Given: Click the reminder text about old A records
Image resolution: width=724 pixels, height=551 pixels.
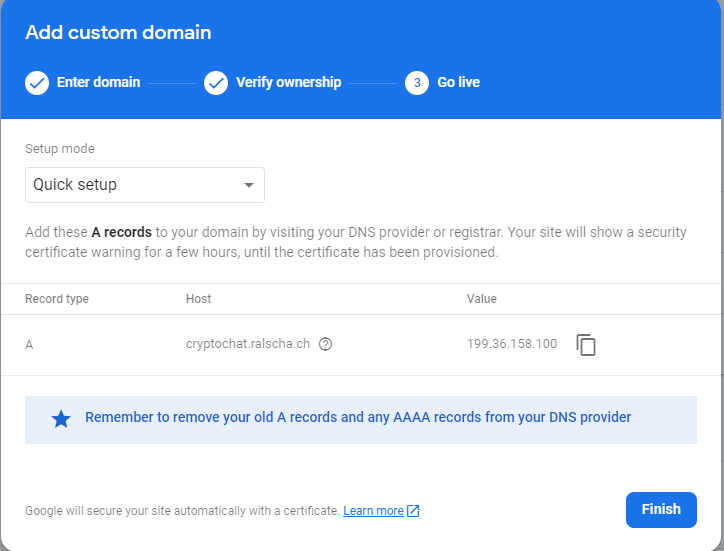Looking at the screenshot, I should pyautogui.click(x=358, y=417).
